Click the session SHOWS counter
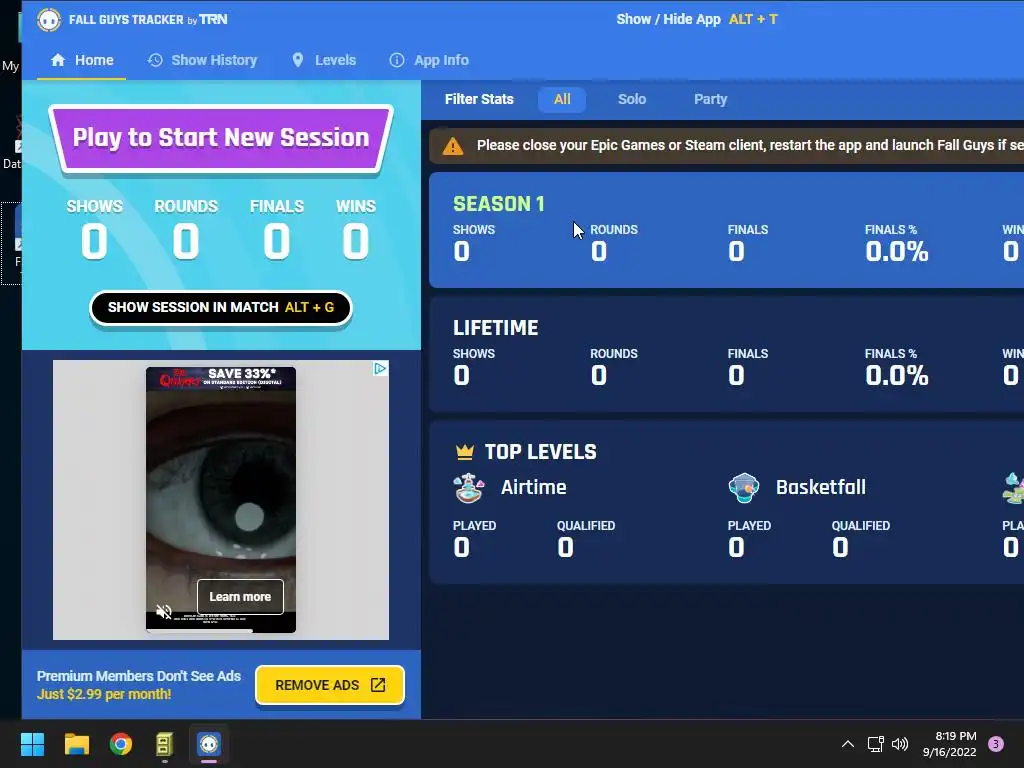 (94, 241)
